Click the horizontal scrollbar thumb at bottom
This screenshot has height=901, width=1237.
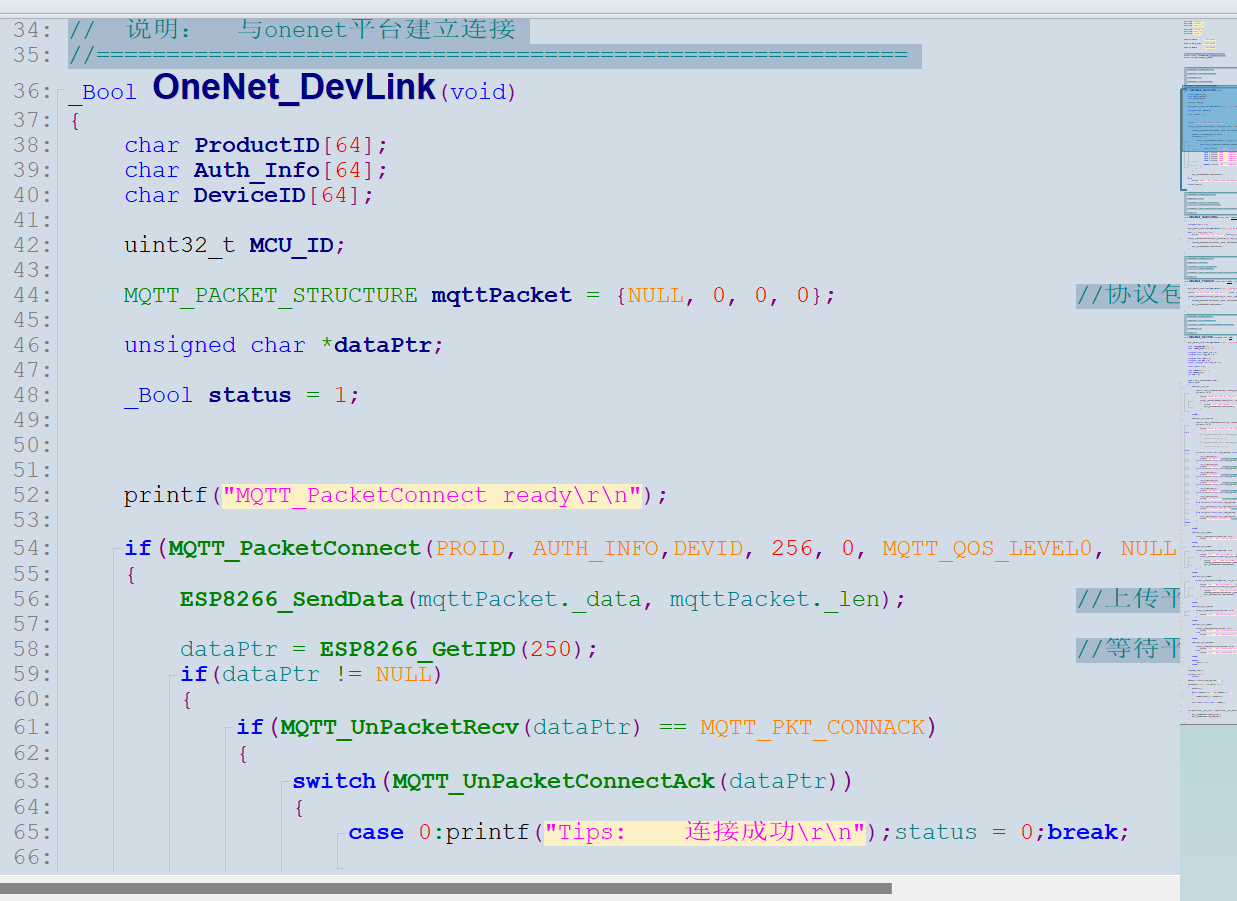[x=446, y=888]
